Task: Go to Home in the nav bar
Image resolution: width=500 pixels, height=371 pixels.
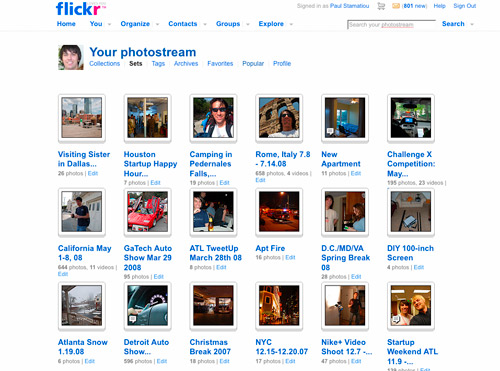Action: (66, 24)
